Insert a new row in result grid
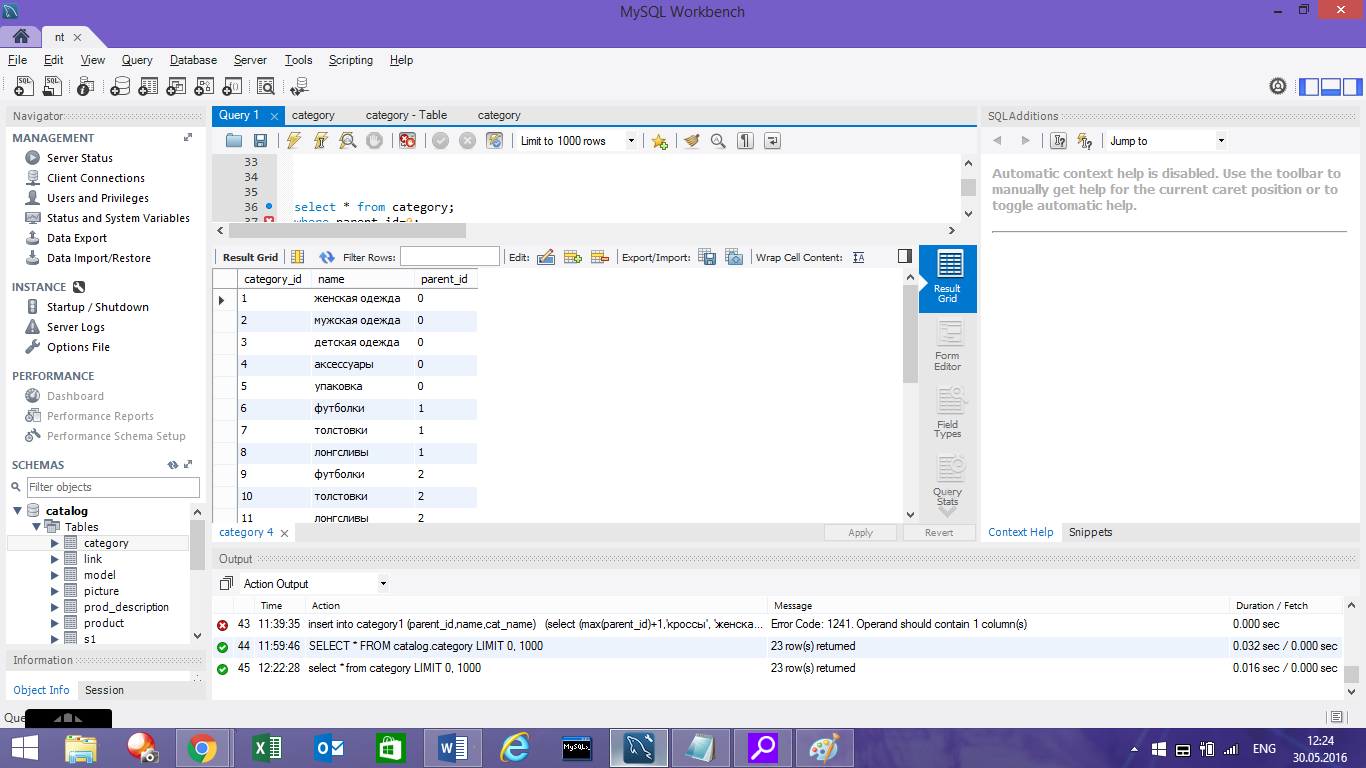Screen dimensions: 1366x768 tap(573, 257)
